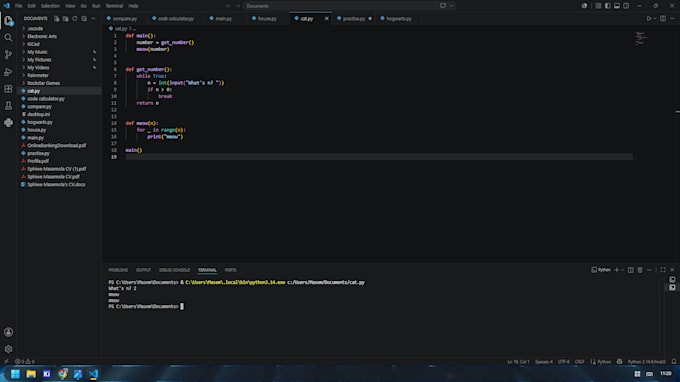Screen dimensions: 680x382
Task: Change the CRLF line ending setting
Action: coord(579,362)
